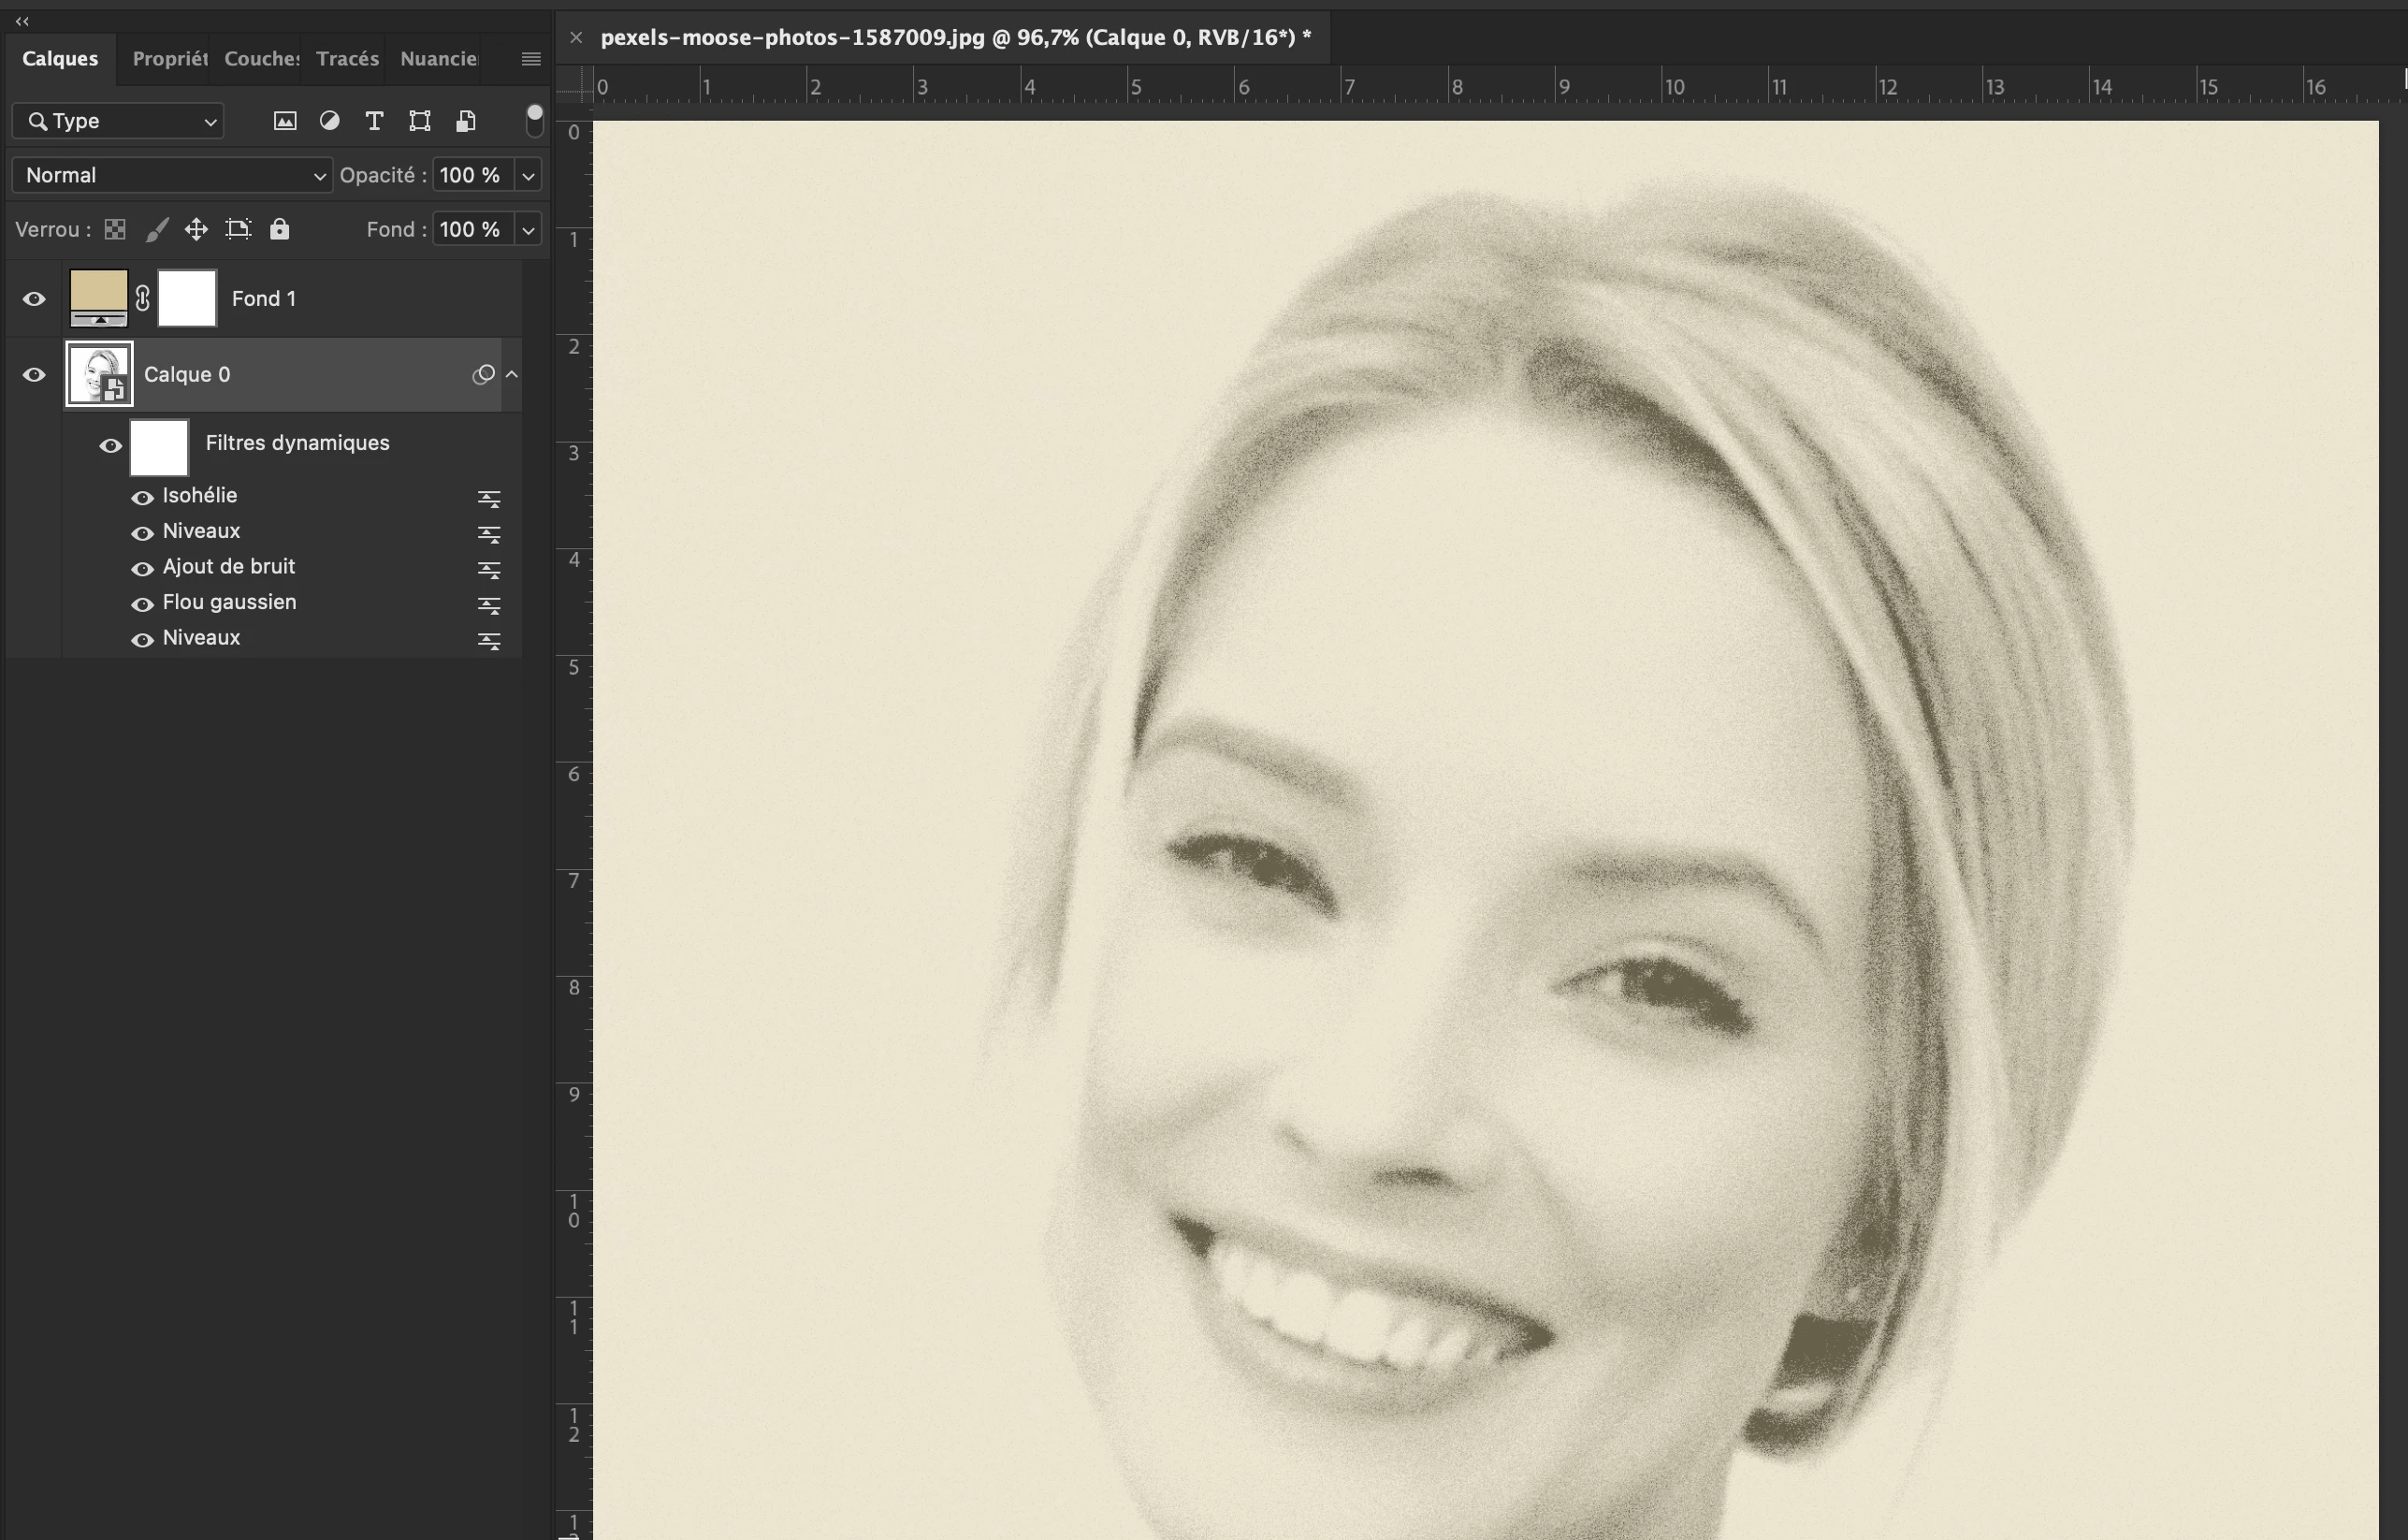Open the Opacité percentage dropdown arrow

528,176
